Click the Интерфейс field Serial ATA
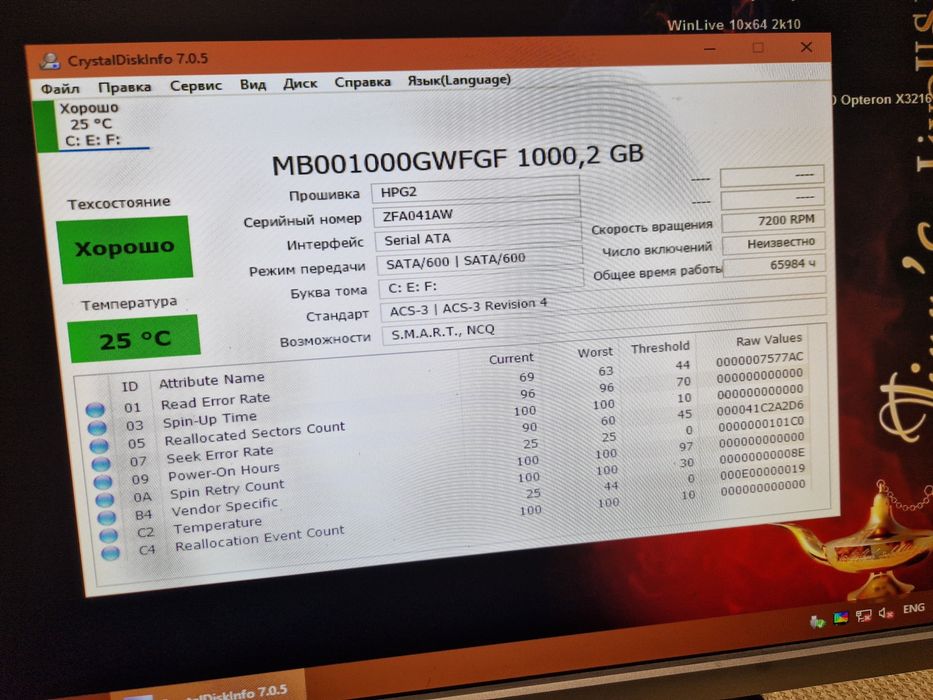 click(478, 236)
